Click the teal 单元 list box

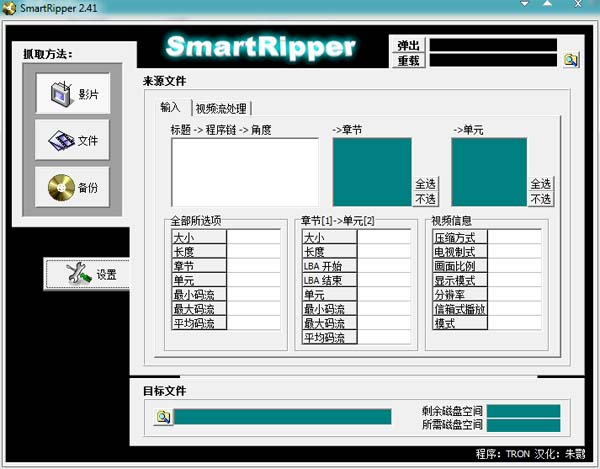click(x=489, y=172)
